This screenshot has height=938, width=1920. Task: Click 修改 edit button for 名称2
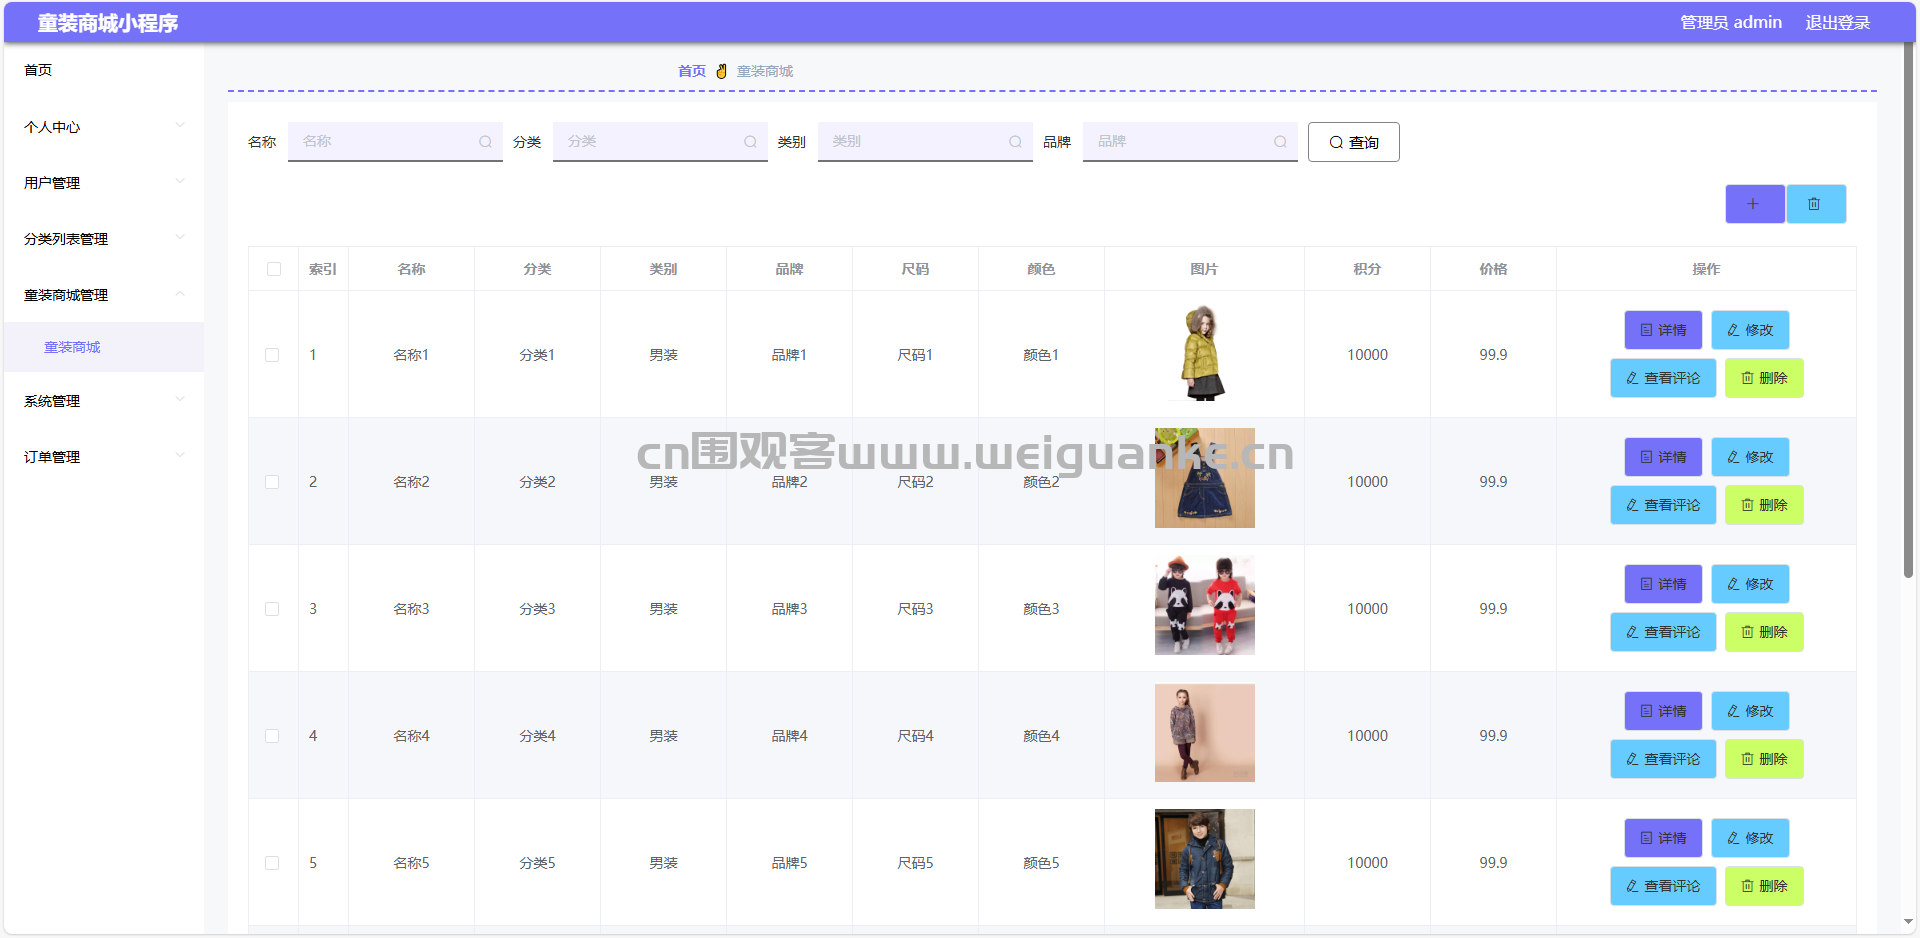(x=1749, y=457)
